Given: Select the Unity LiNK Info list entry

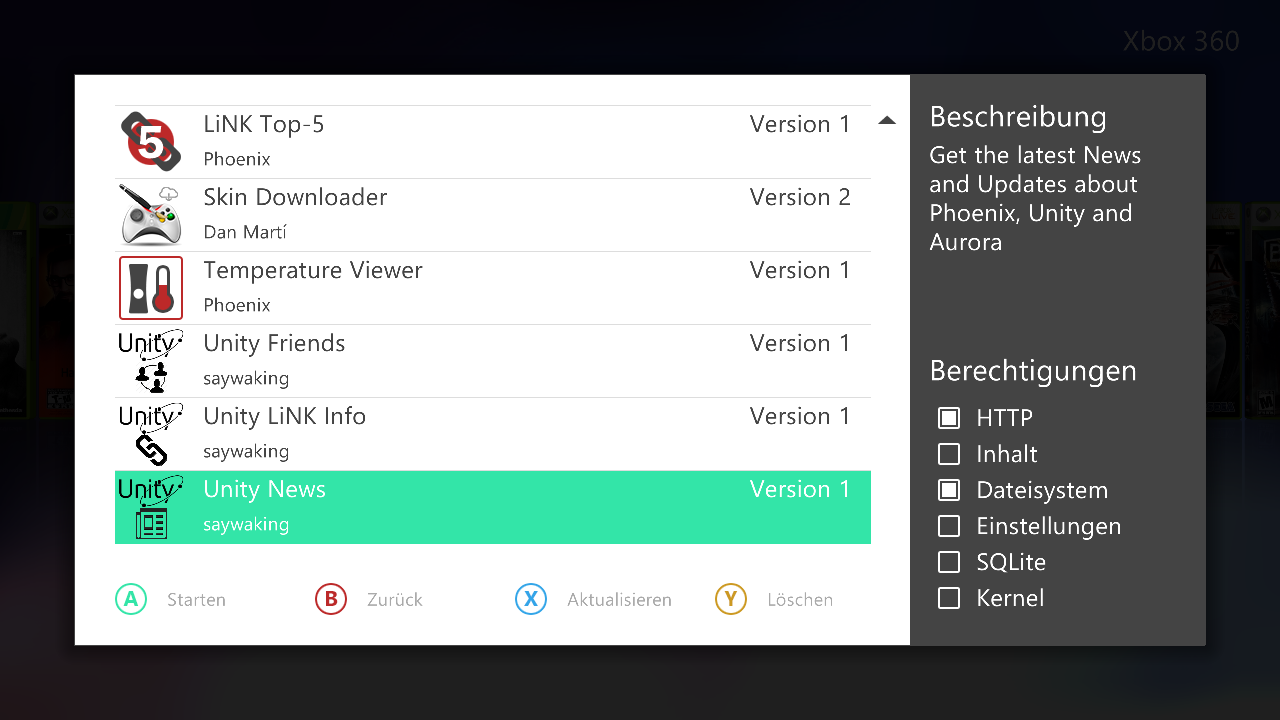Looking at the screenshot, I should point(493,434).
